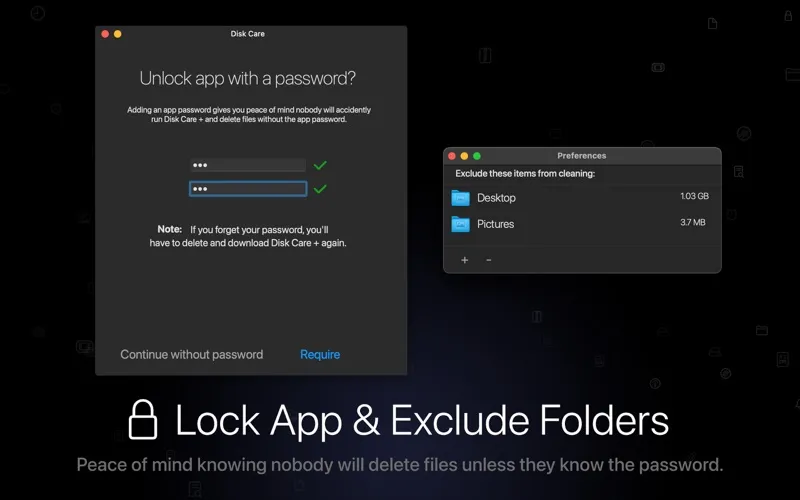Click the 3.7 MB size value
This screenshot has height=500, width=800.
(x=693, y=222)
